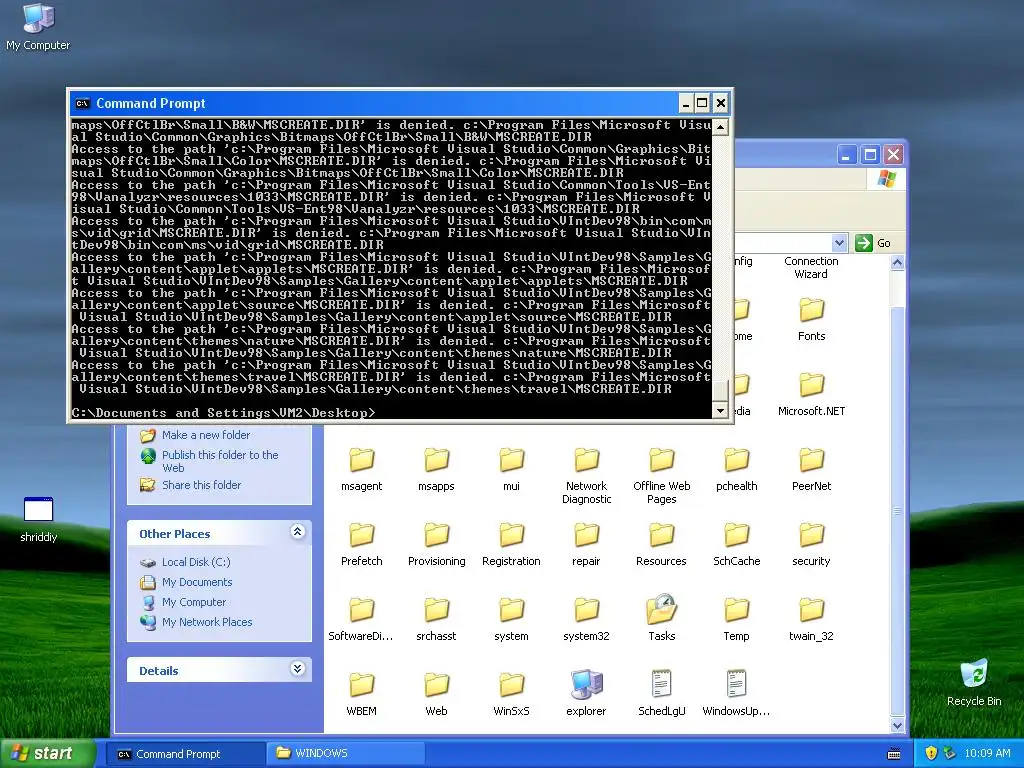Select the Web folder
The width and height of the screenshot is (1024, 768).
point(436,695)
